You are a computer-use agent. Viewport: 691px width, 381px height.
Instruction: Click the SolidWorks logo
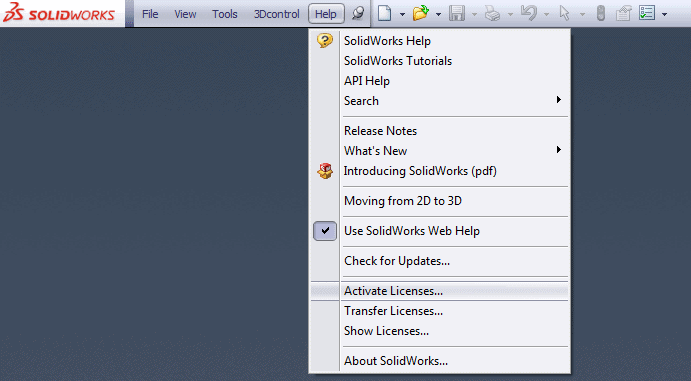[59, 13]
